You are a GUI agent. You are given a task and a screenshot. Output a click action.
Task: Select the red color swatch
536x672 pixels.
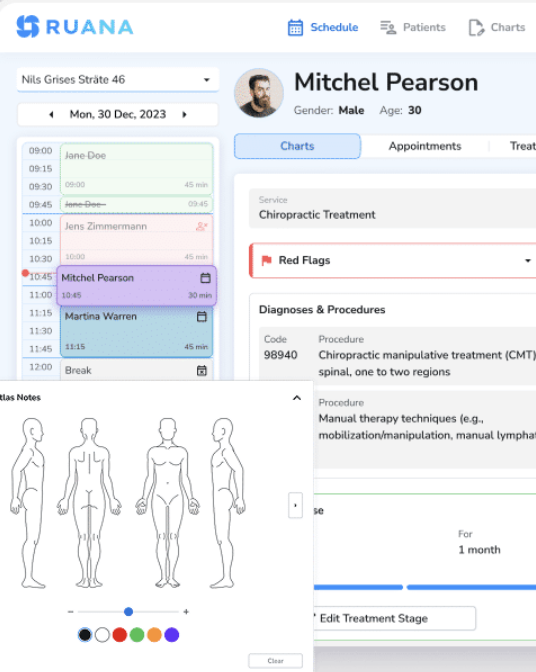pos(120,635)
